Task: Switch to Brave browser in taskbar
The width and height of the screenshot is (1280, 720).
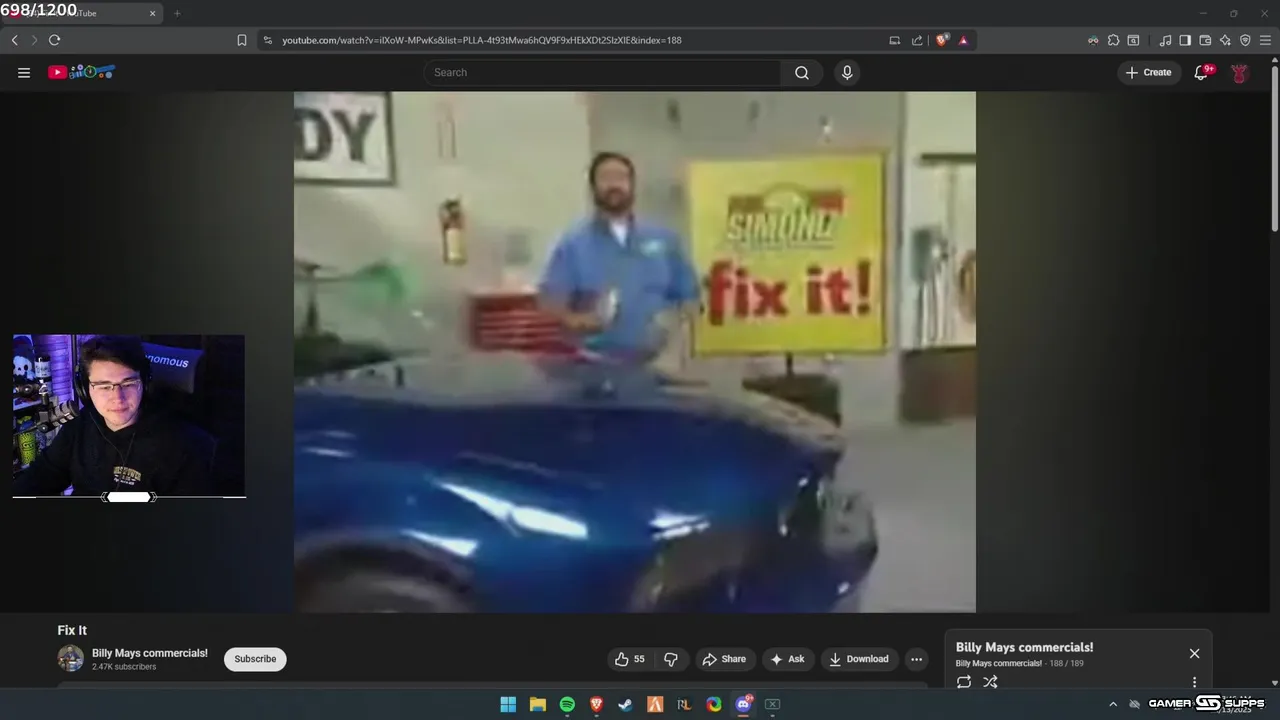Action: [596, 704]
